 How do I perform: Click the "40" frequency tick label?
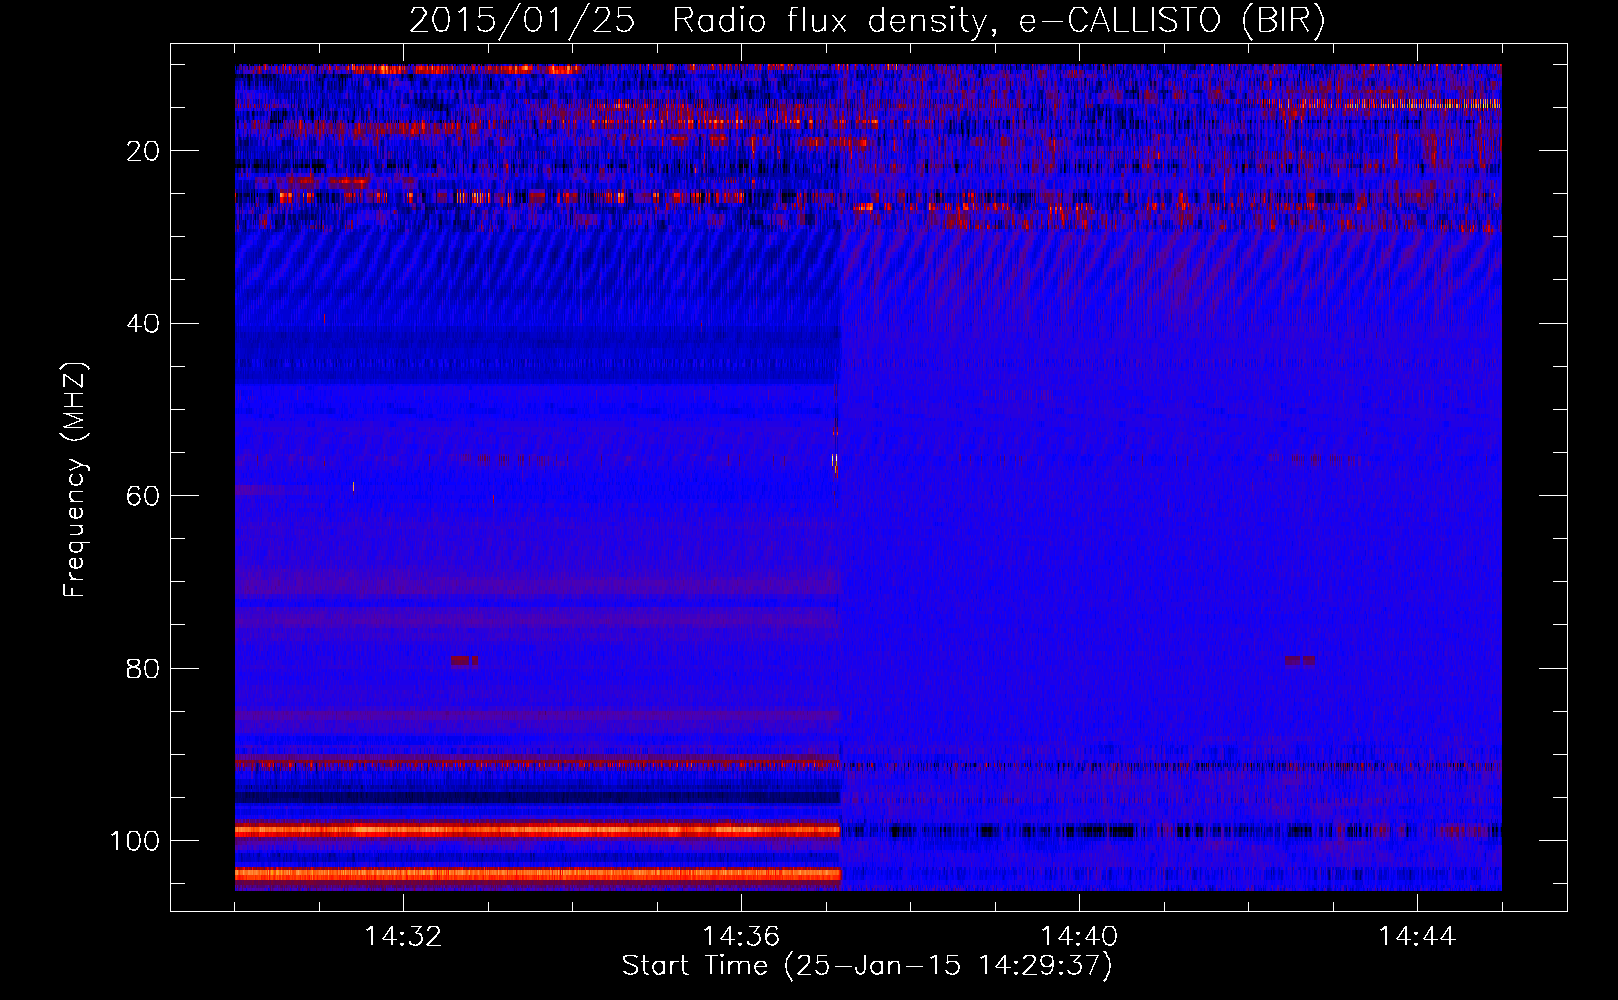pos(144,324)
